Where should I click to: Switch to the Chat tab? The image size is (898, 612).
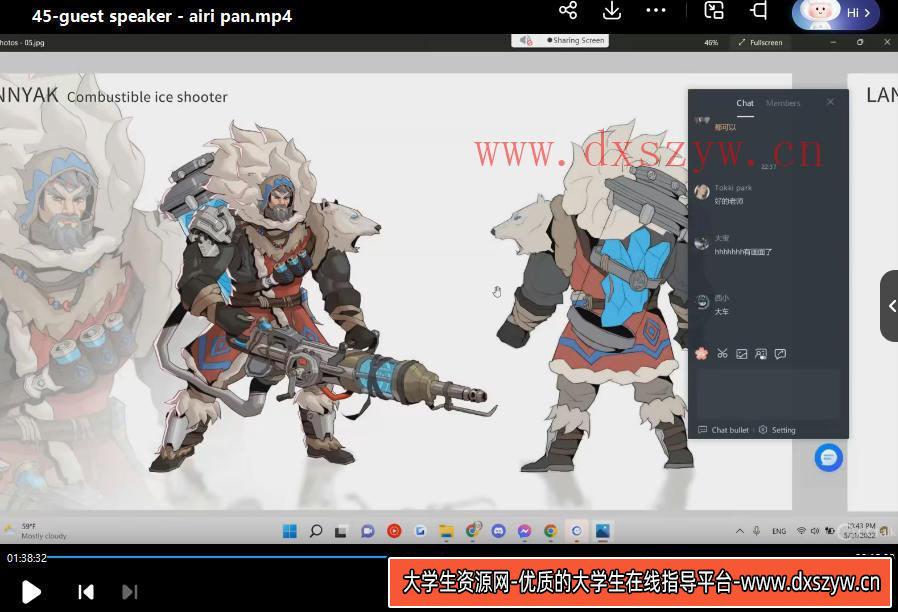click(x=745, y=104)
